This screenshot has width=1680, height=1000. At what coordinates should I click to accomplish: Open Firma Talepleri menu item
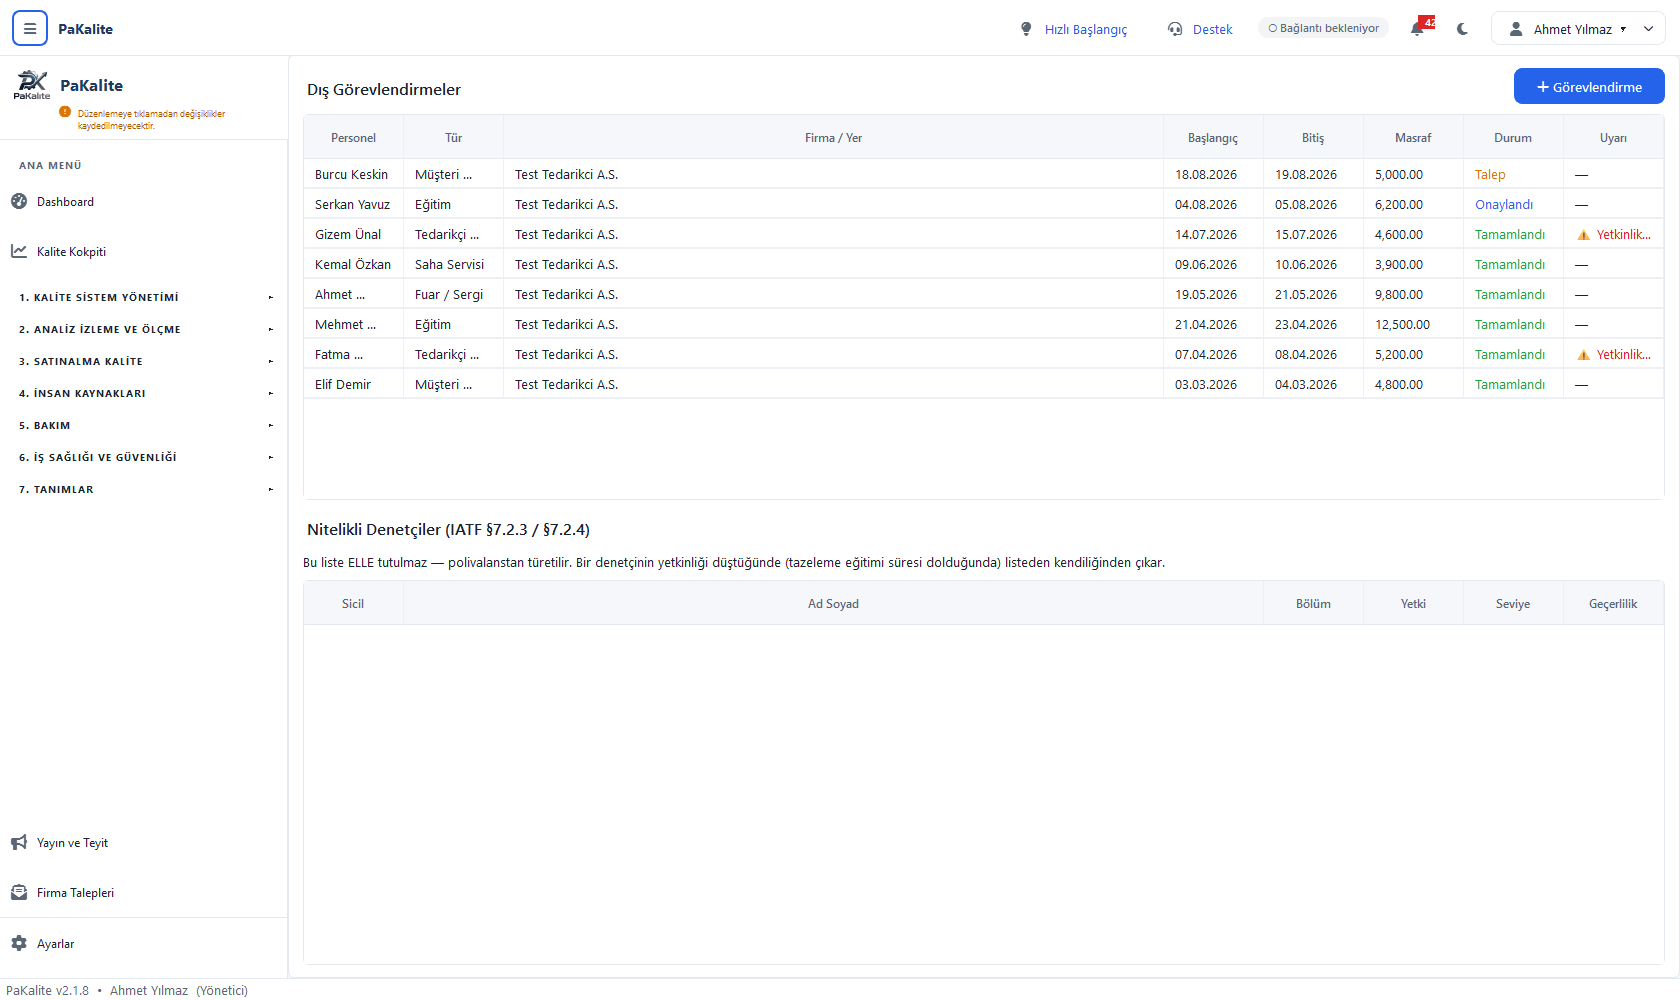75,893
